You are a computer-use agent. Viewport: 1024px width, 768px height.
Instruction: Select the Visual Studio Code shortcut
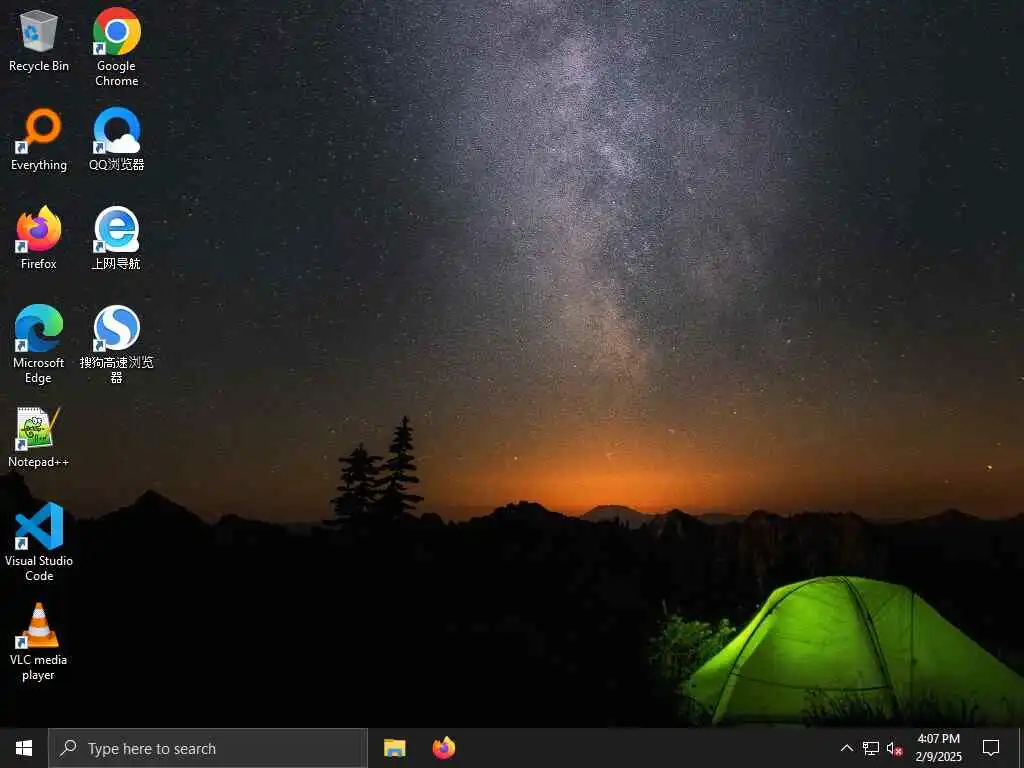point(39,542)
